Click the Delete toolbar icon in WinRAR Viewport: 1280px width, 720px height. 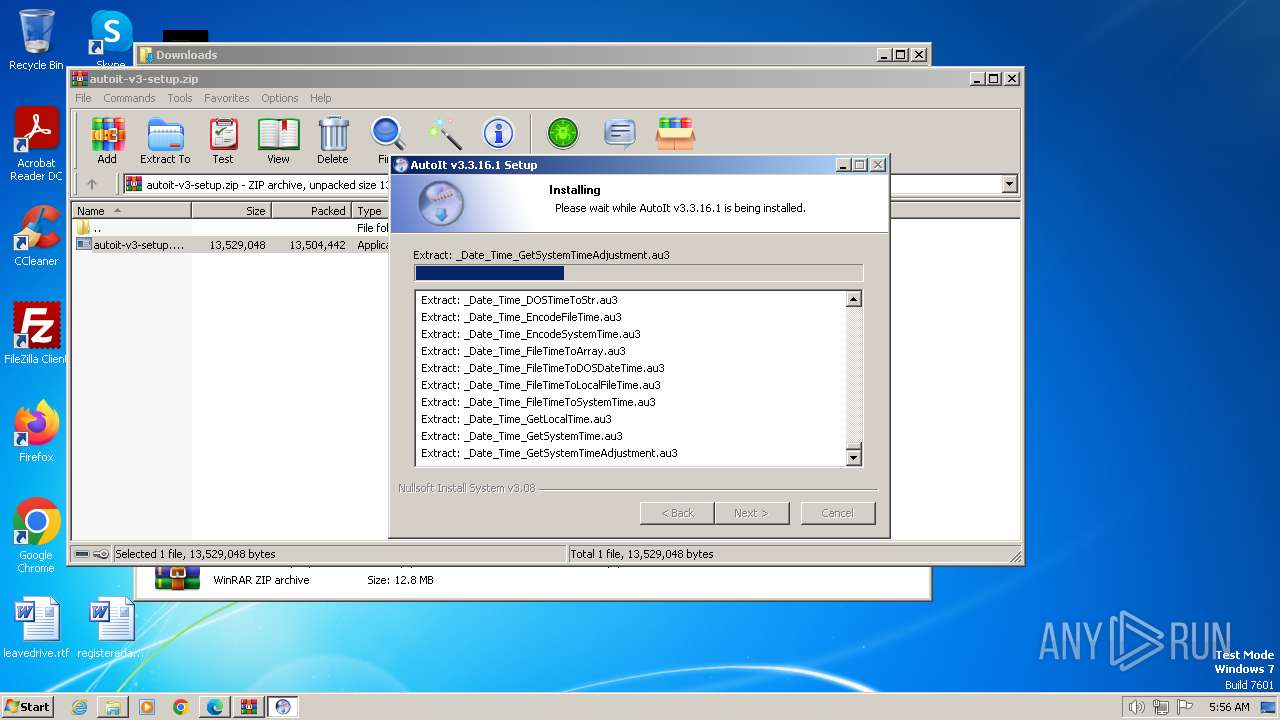(333, 140)
